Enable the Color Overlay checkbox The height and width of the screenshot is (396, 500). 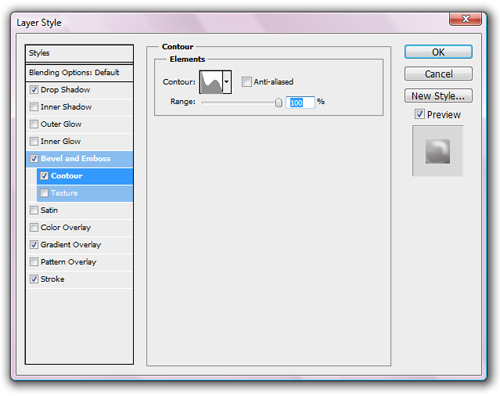coord(34,227)
